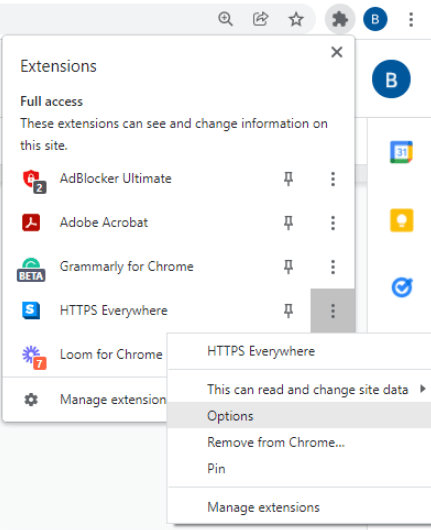Click the HTTPS Everywhere extension icon
The image size is (431, 530).
pos(31,310)
